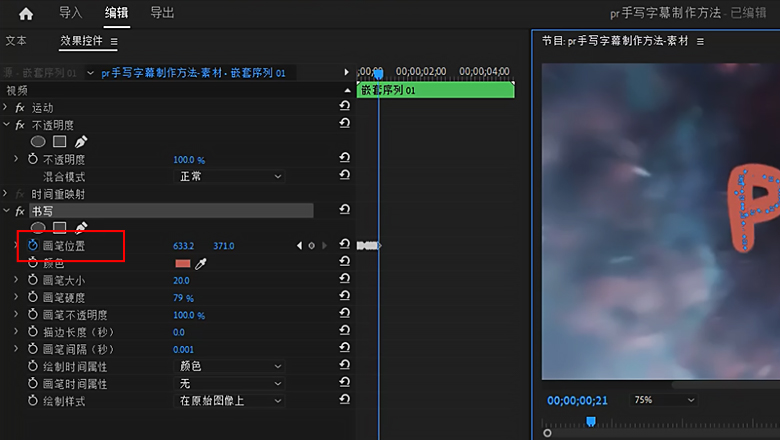Reset the 画笔大小 parameter

344,278
